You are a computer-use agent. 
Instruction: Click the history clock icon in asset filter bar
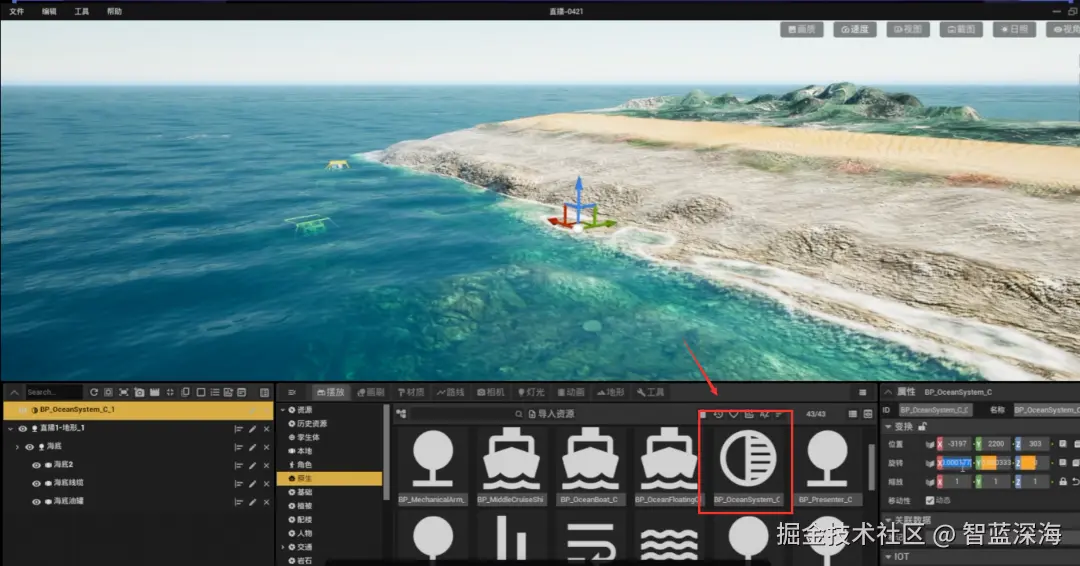click(x=718, y=414)
